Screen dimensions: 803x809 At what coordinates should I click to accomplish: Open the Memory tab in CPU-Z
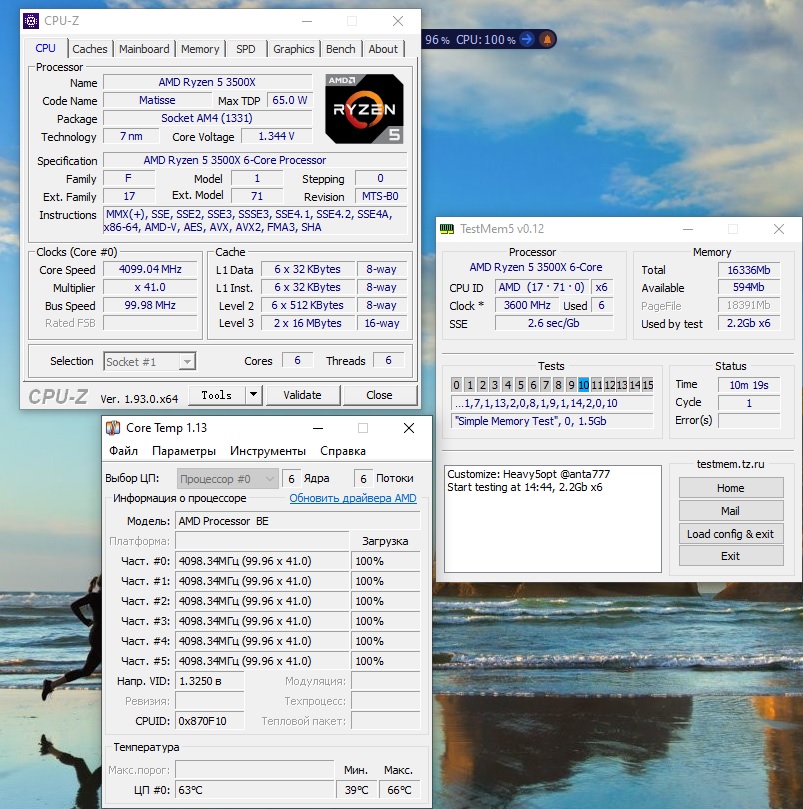[x=200, y=49]
